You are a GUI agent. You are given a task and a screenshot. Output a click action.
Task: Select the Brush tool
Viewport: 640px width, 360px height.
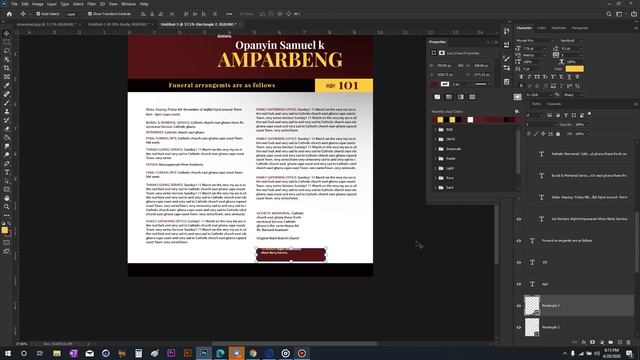[x=7, y=102]
